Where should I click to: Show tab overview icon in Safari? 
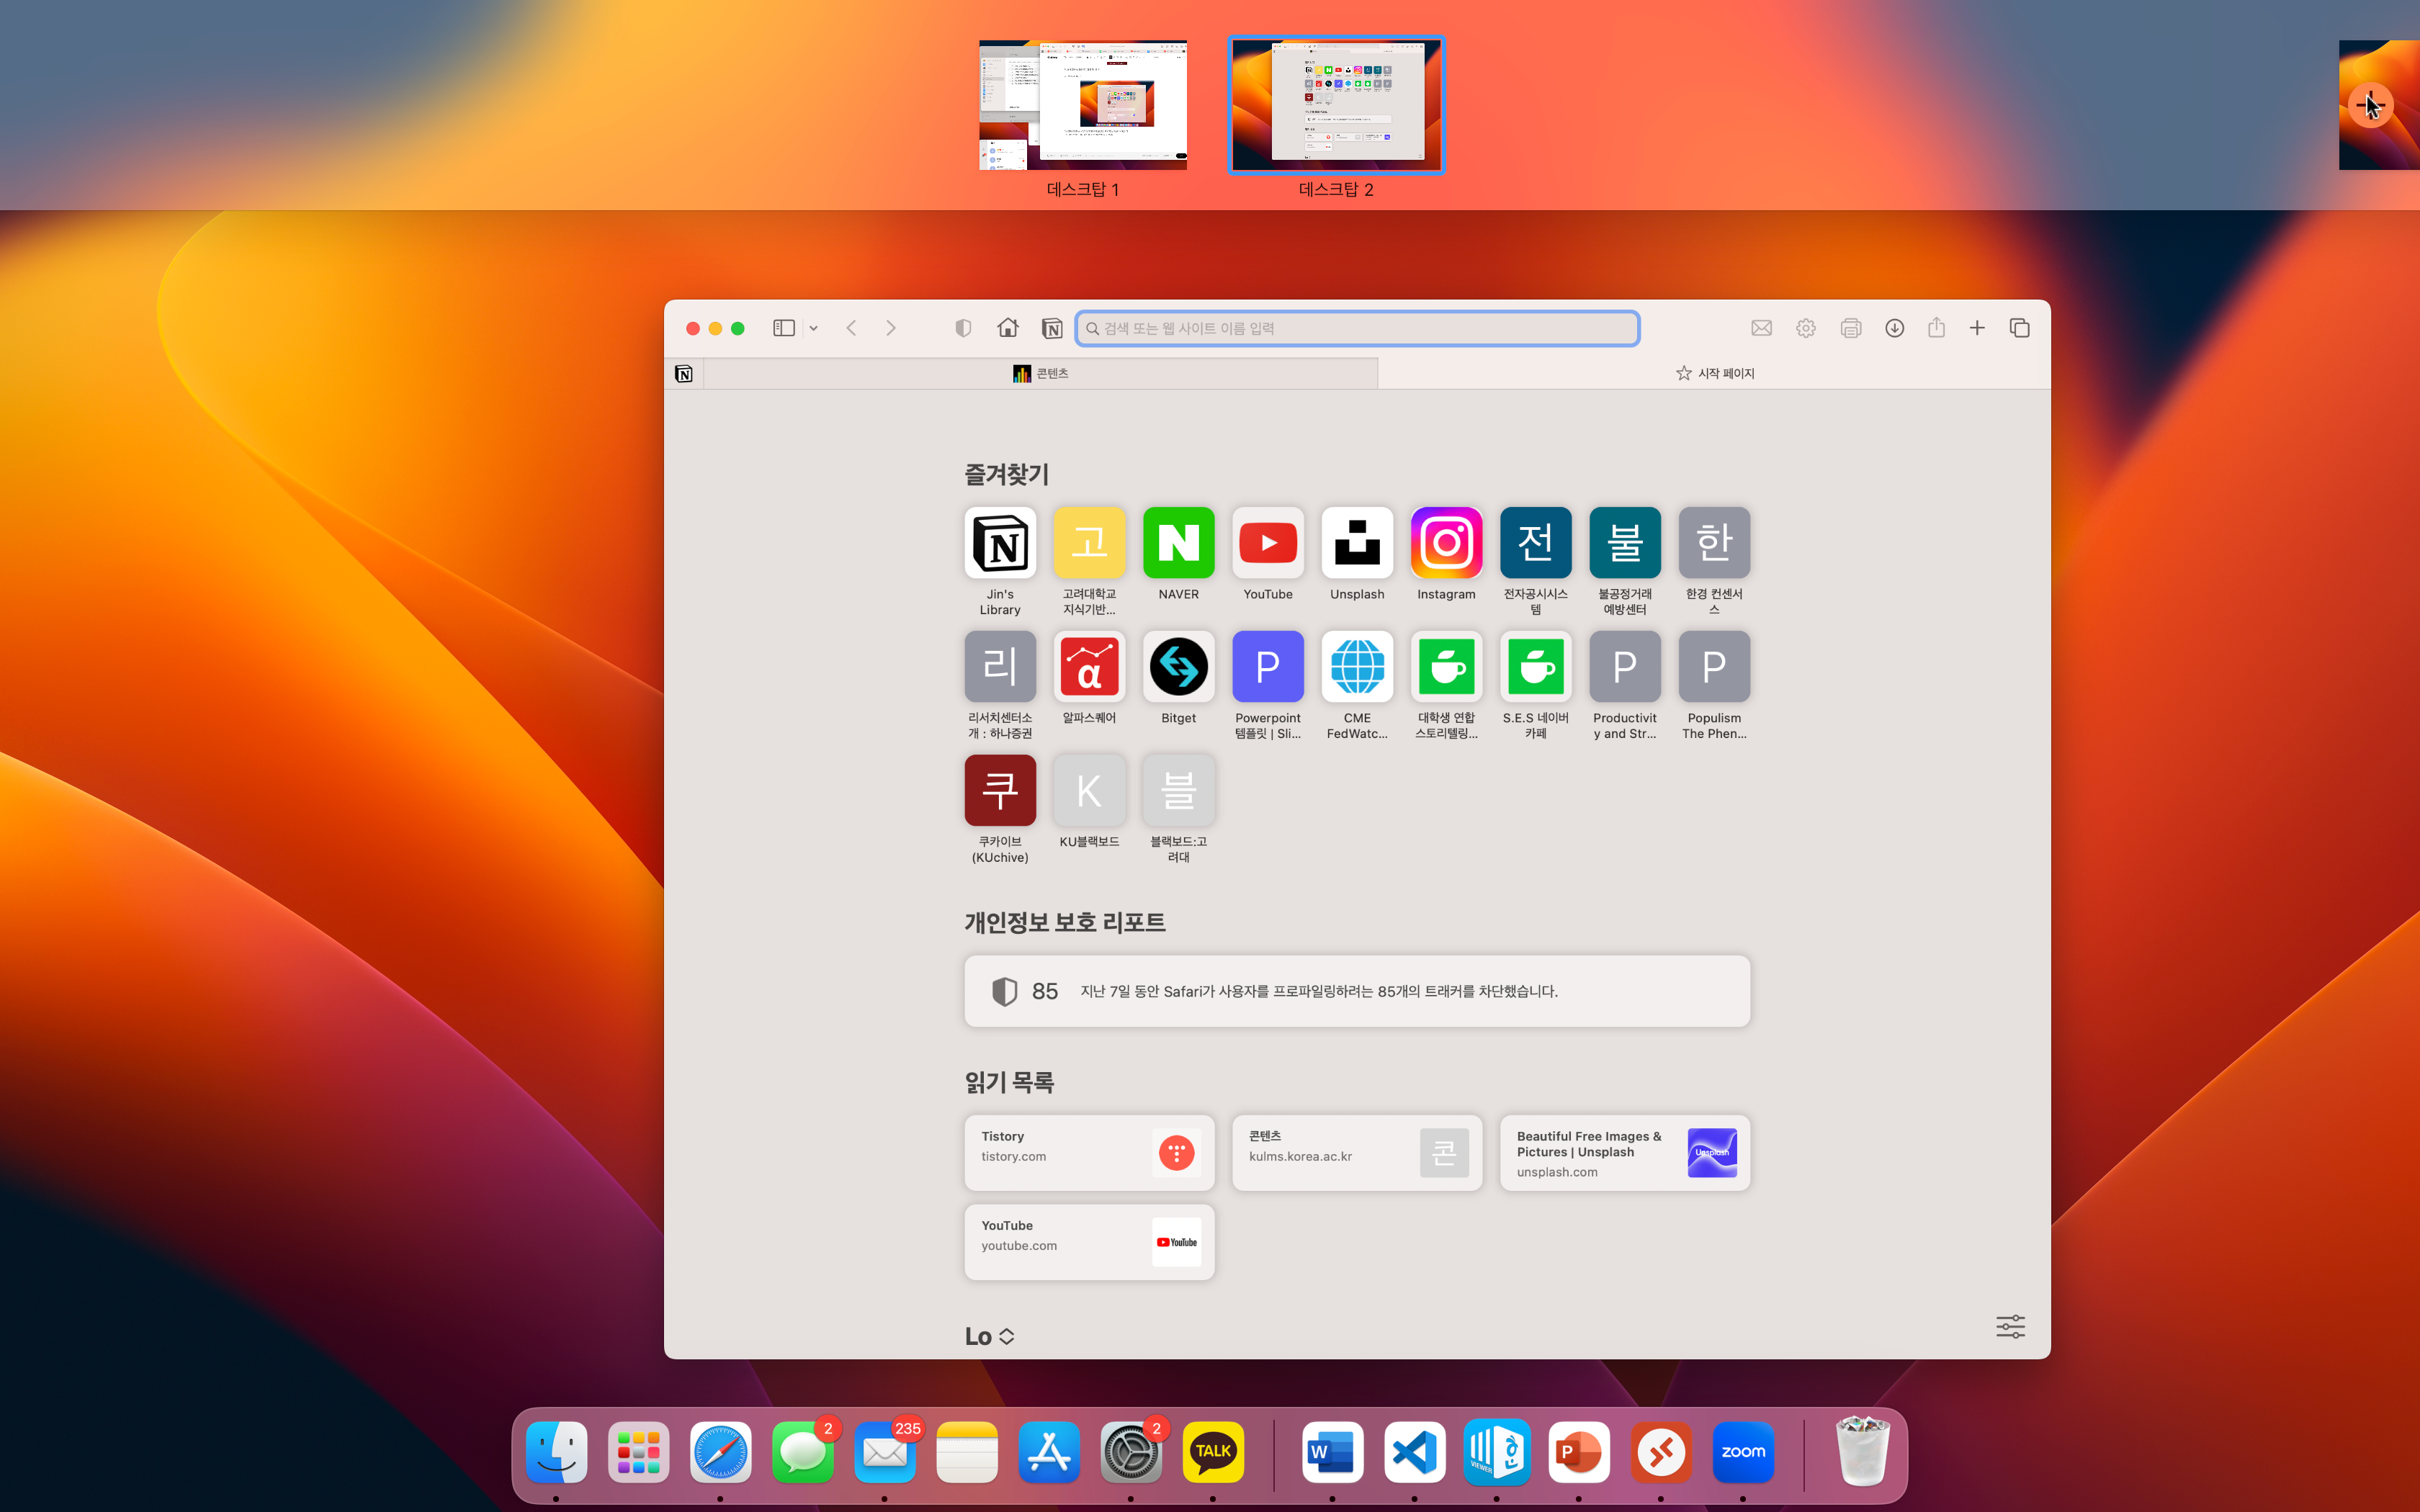pyautogui.click(x=2020, y=328)
